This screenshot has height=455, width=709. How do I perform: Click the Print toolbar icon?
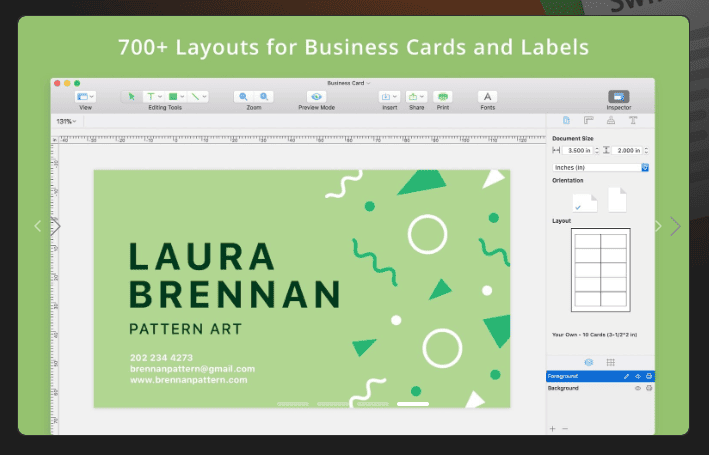tap(443, 97)
